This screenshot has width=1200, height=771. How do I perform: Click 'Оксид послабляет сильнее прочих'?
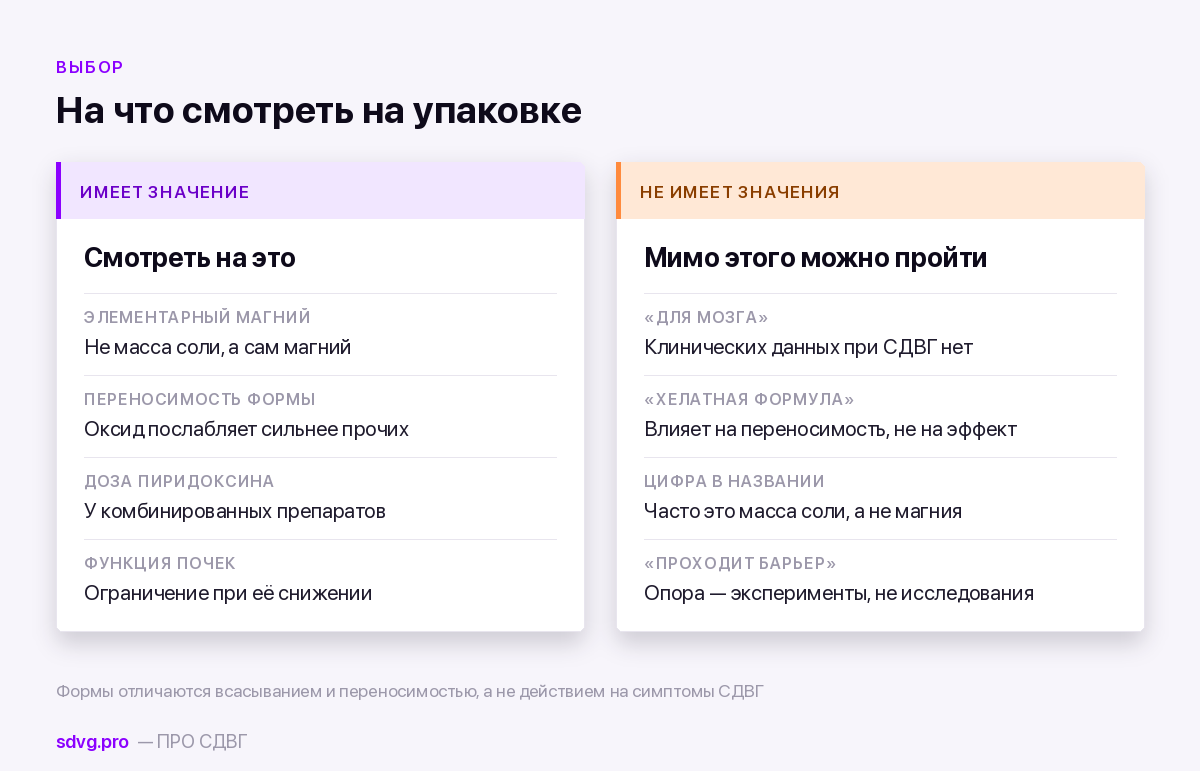246,429
